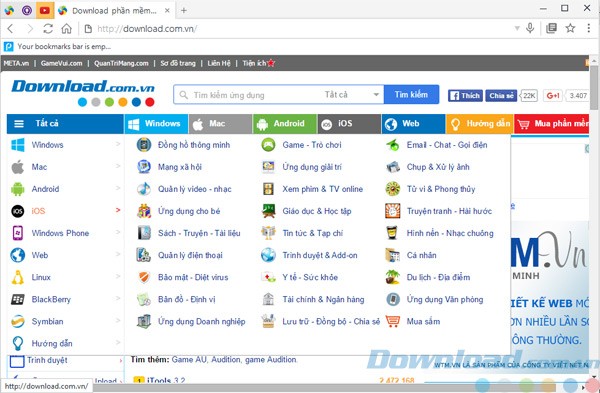The height and width of the screenshot is (393, 600).
Task: Expand the iOS sidebar category arrow
Action: click(118, 210)
